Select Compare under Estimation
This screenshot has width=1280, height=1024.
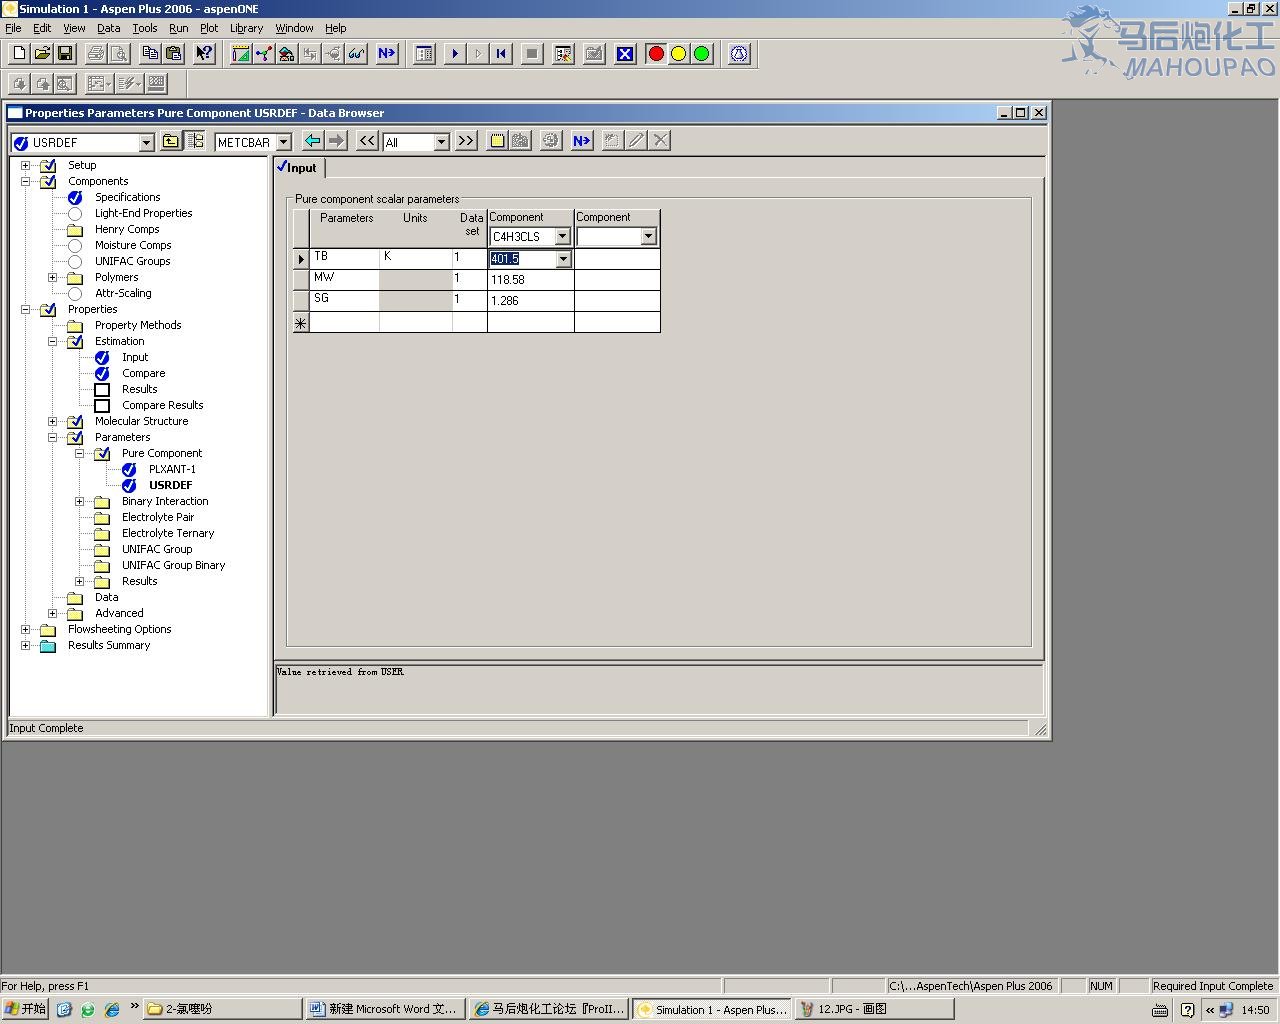(x=144, y=373)
